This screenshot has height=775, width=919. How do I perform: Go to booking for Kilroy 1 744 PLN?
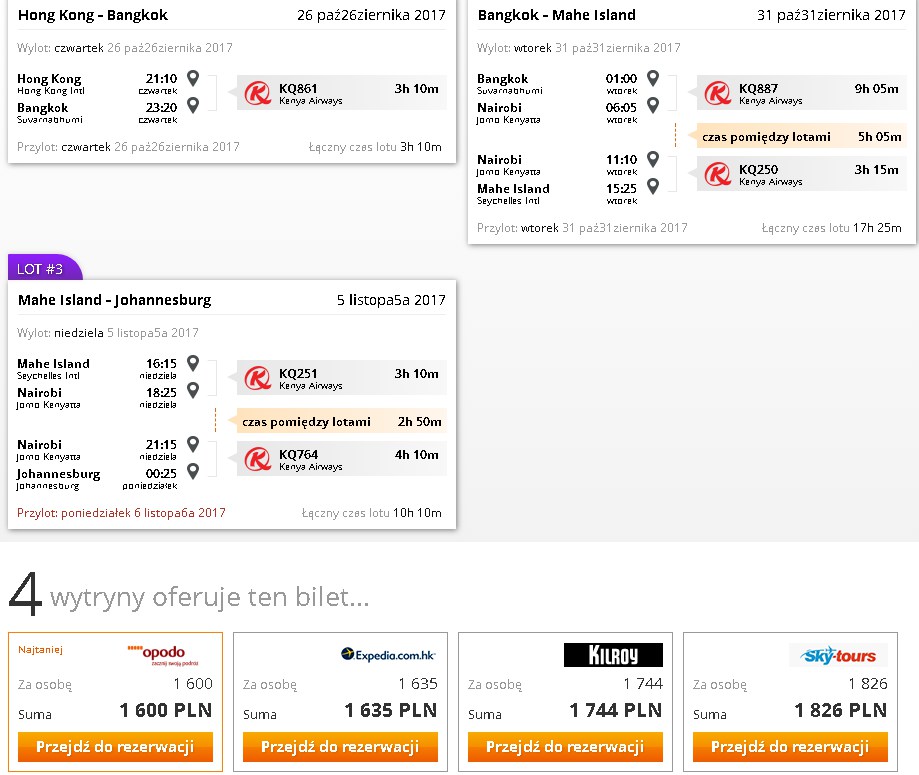[566, 747]
